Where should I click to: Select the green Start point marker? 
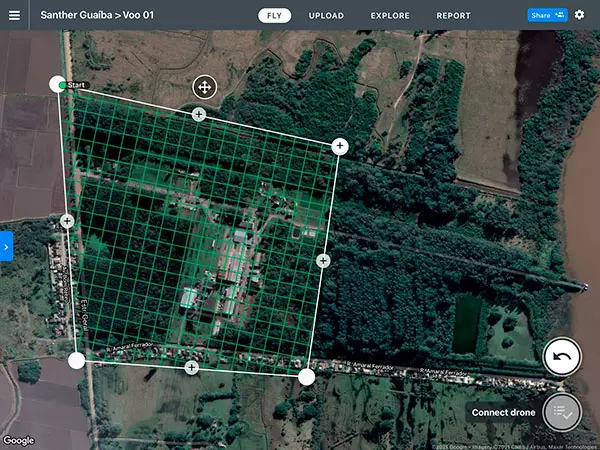click(63, 86)
